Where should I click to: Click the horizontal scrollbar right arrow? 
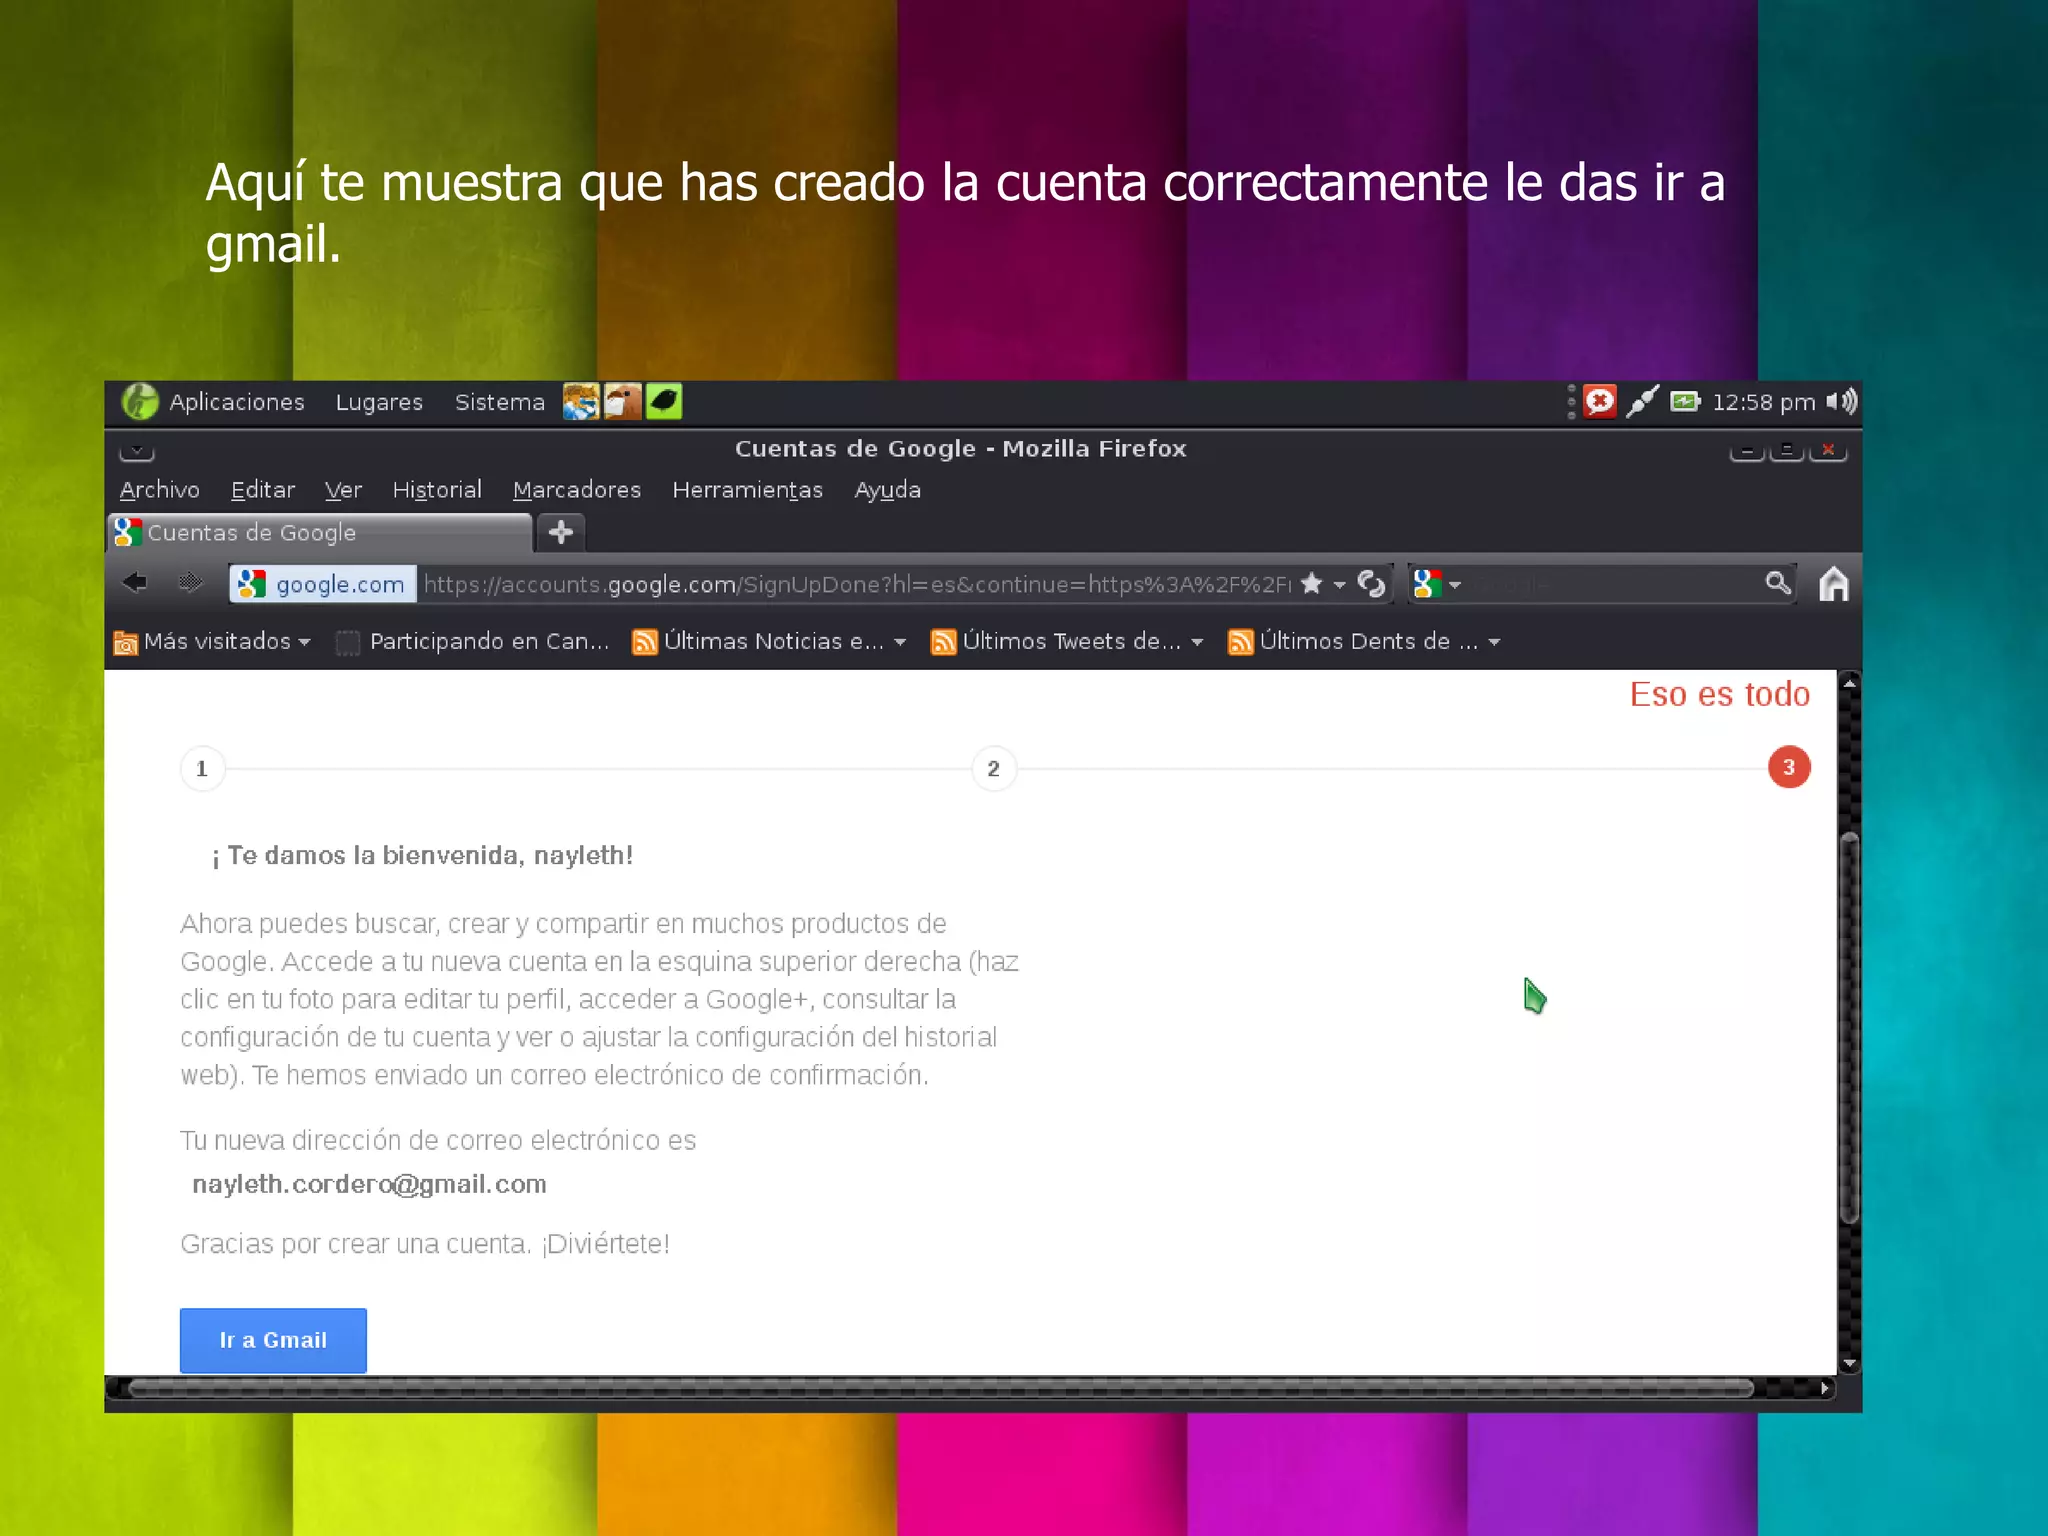coord(1825,1388)
